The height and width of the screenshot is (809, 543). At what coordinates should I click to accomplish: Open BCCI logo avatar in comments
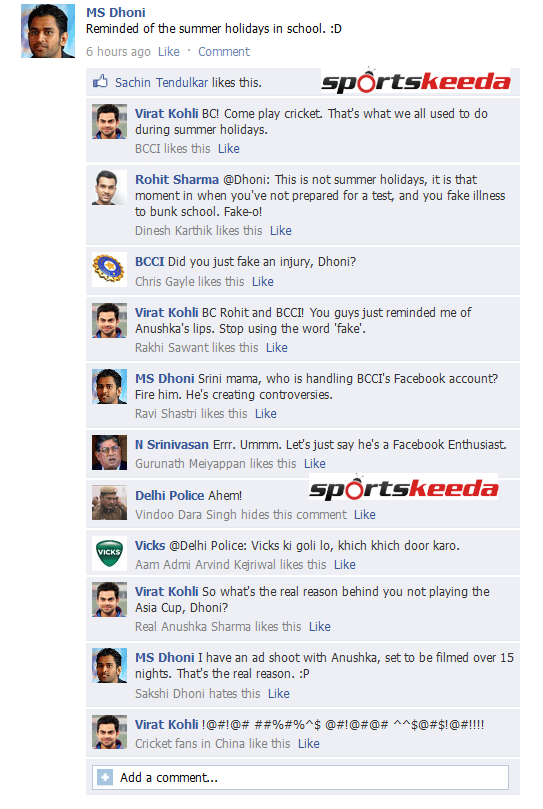click(x=109, y=269)
